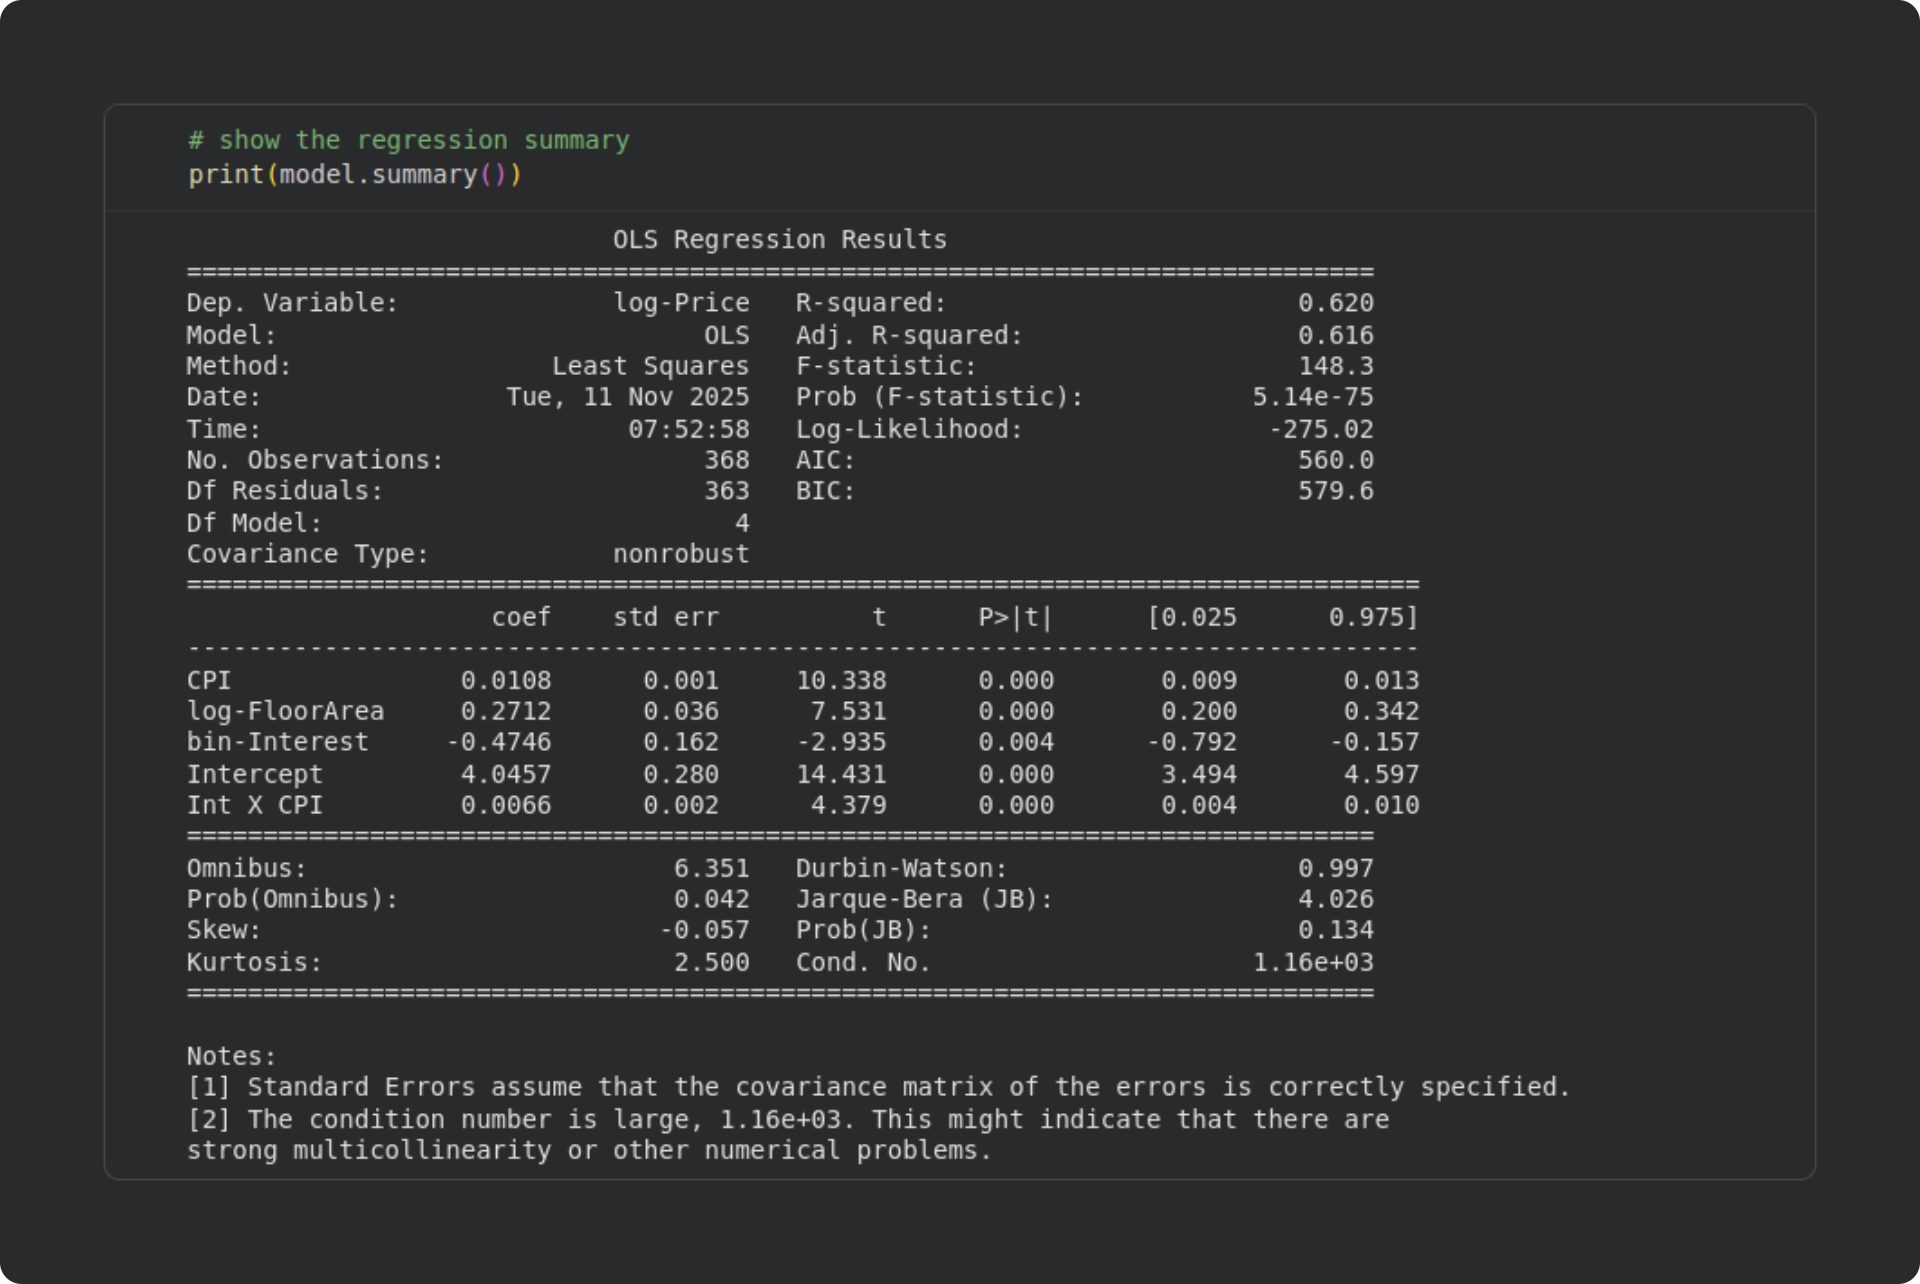Click the 'No. Observations:' value 368
This screenshot has width=1920, height=1284.
tap(726, 460)
